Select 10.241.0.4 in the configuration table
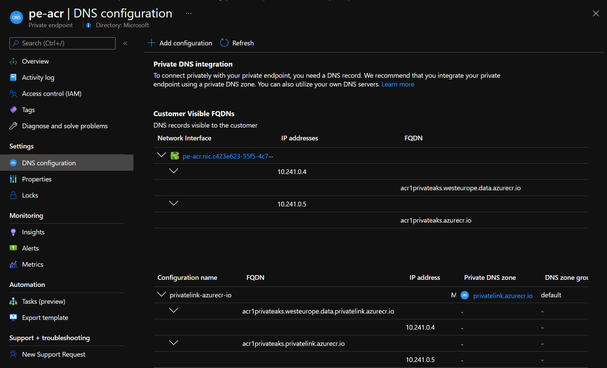 (x=420, y=327)
